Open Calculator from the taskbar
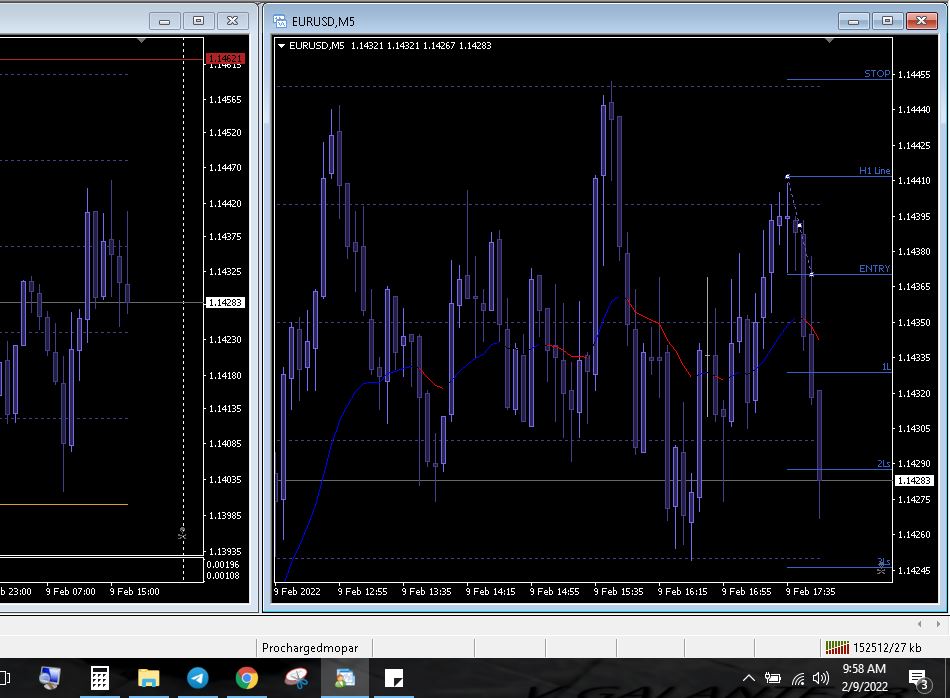The image size is (950, 698). click(x=100, y=678)
